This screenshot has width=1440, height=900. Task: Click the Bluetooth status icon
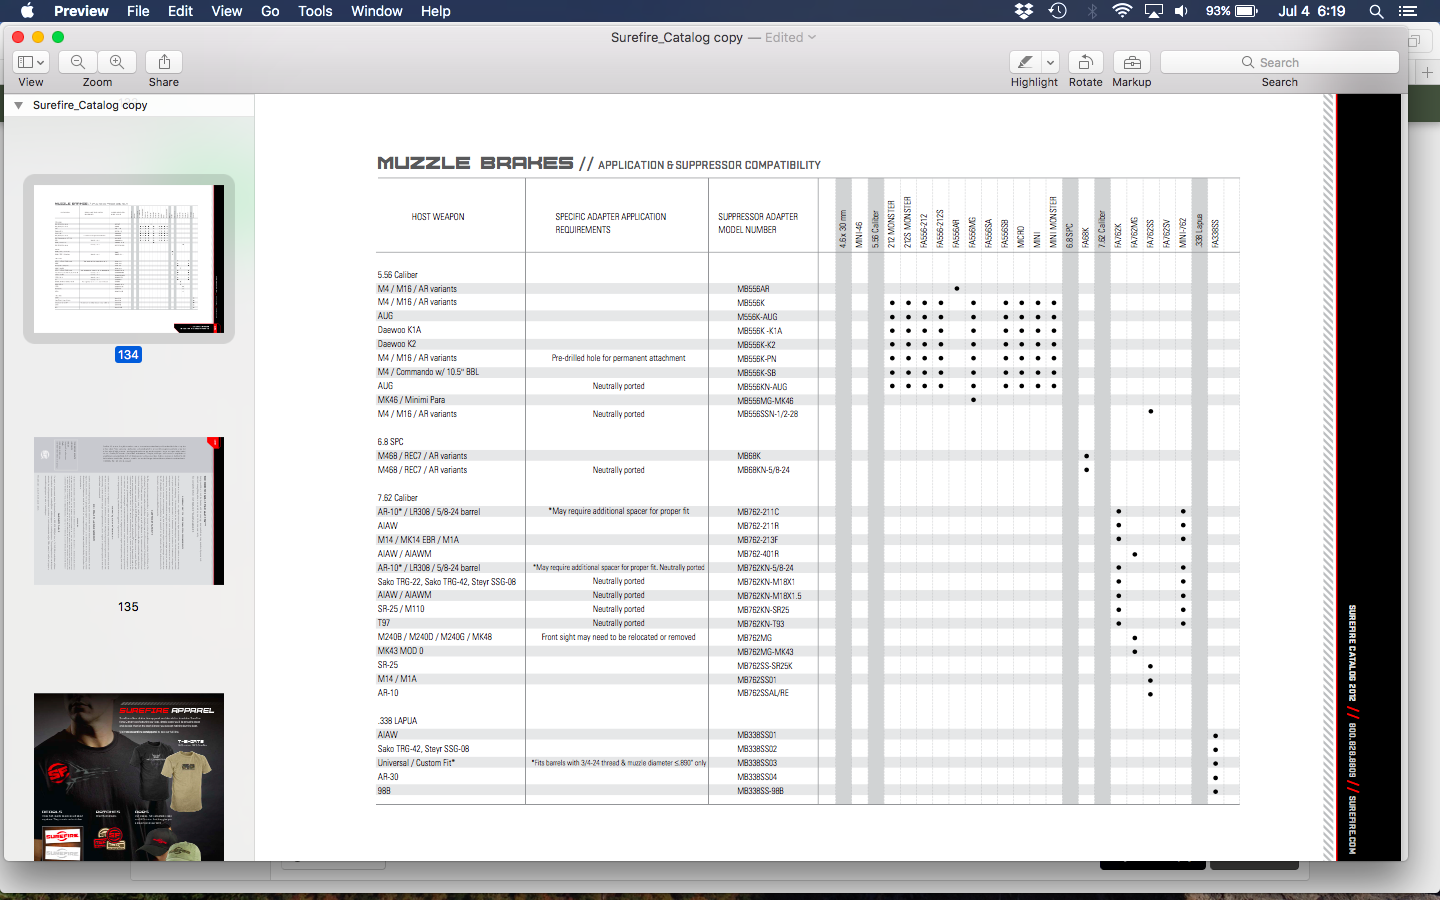pos(1092,11)
